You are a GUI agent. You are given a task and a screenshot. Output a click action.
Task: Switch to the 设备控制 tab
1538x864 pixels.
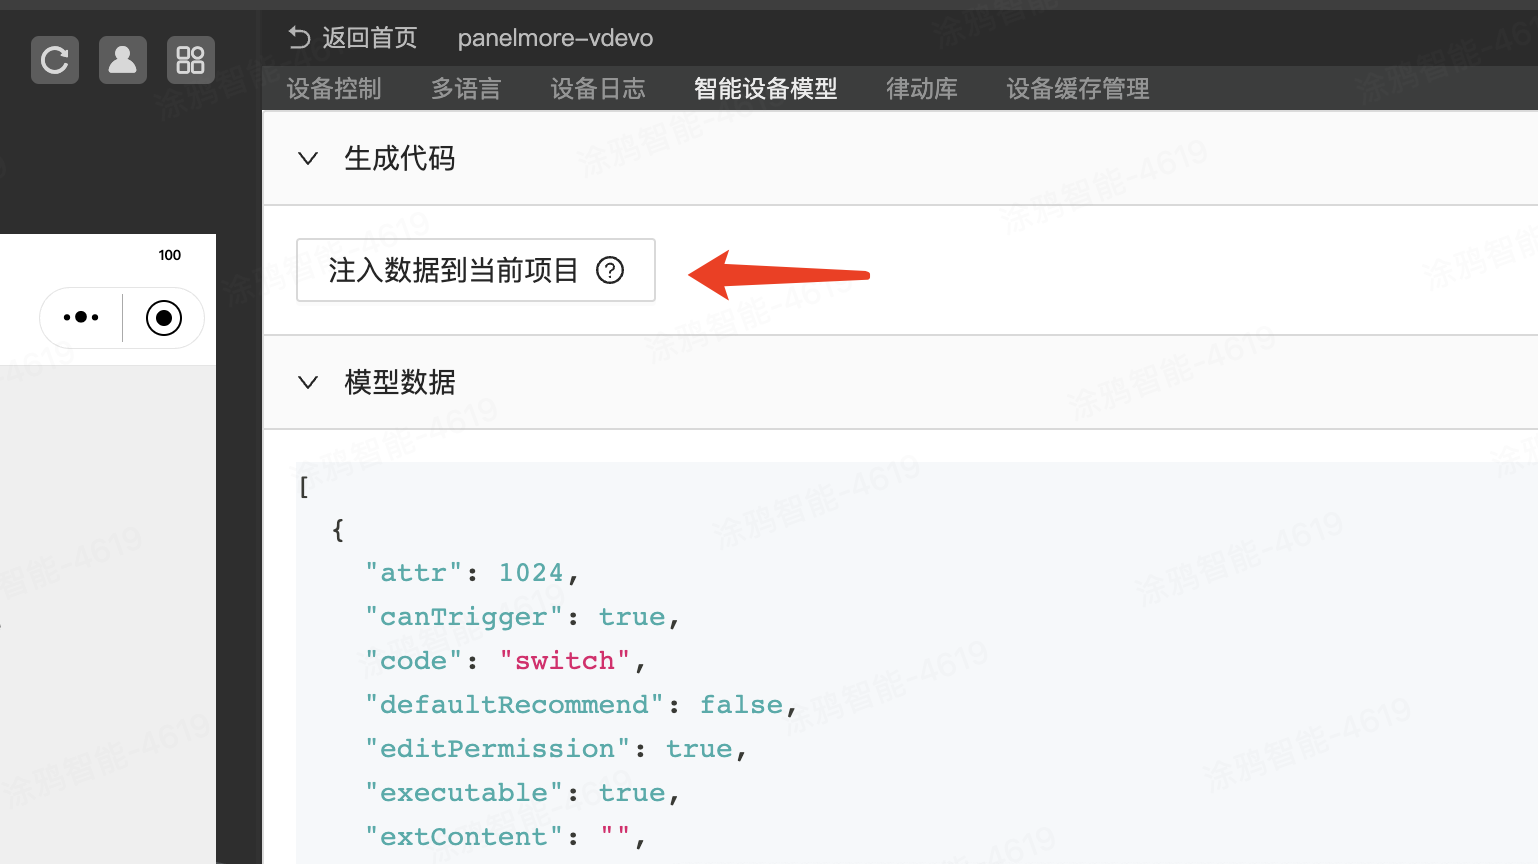(x=334, y=89)
